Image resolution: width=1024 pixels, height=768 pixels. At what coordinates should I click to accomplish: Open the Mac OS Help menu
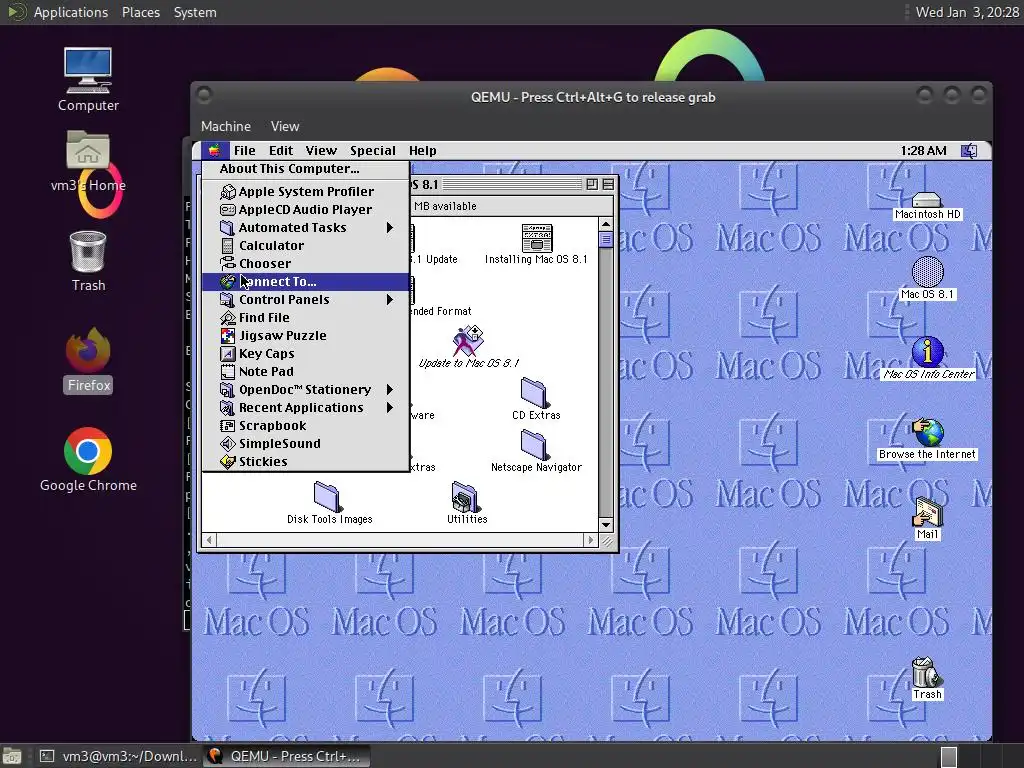(x=423, y=151)
